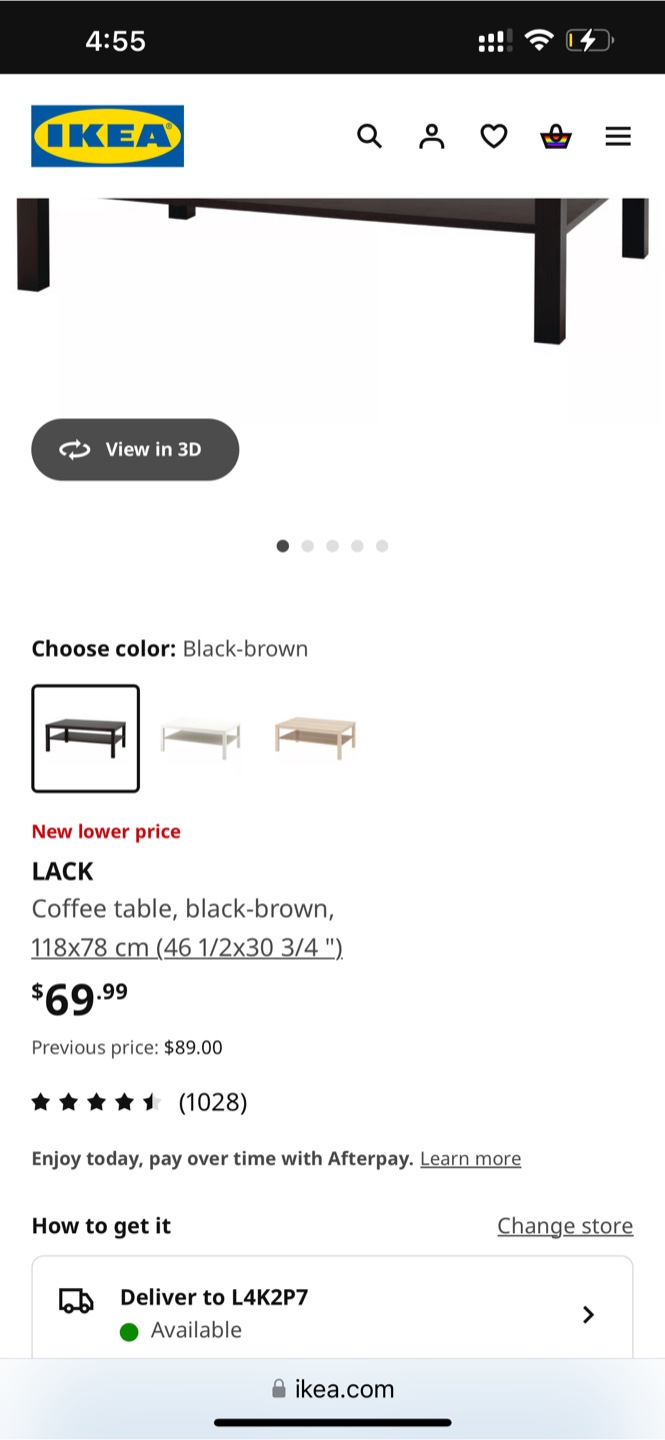Screen dimensions: 665x1440
Task: Choose the light oak color swatch
Action: (x=315, y=738)
